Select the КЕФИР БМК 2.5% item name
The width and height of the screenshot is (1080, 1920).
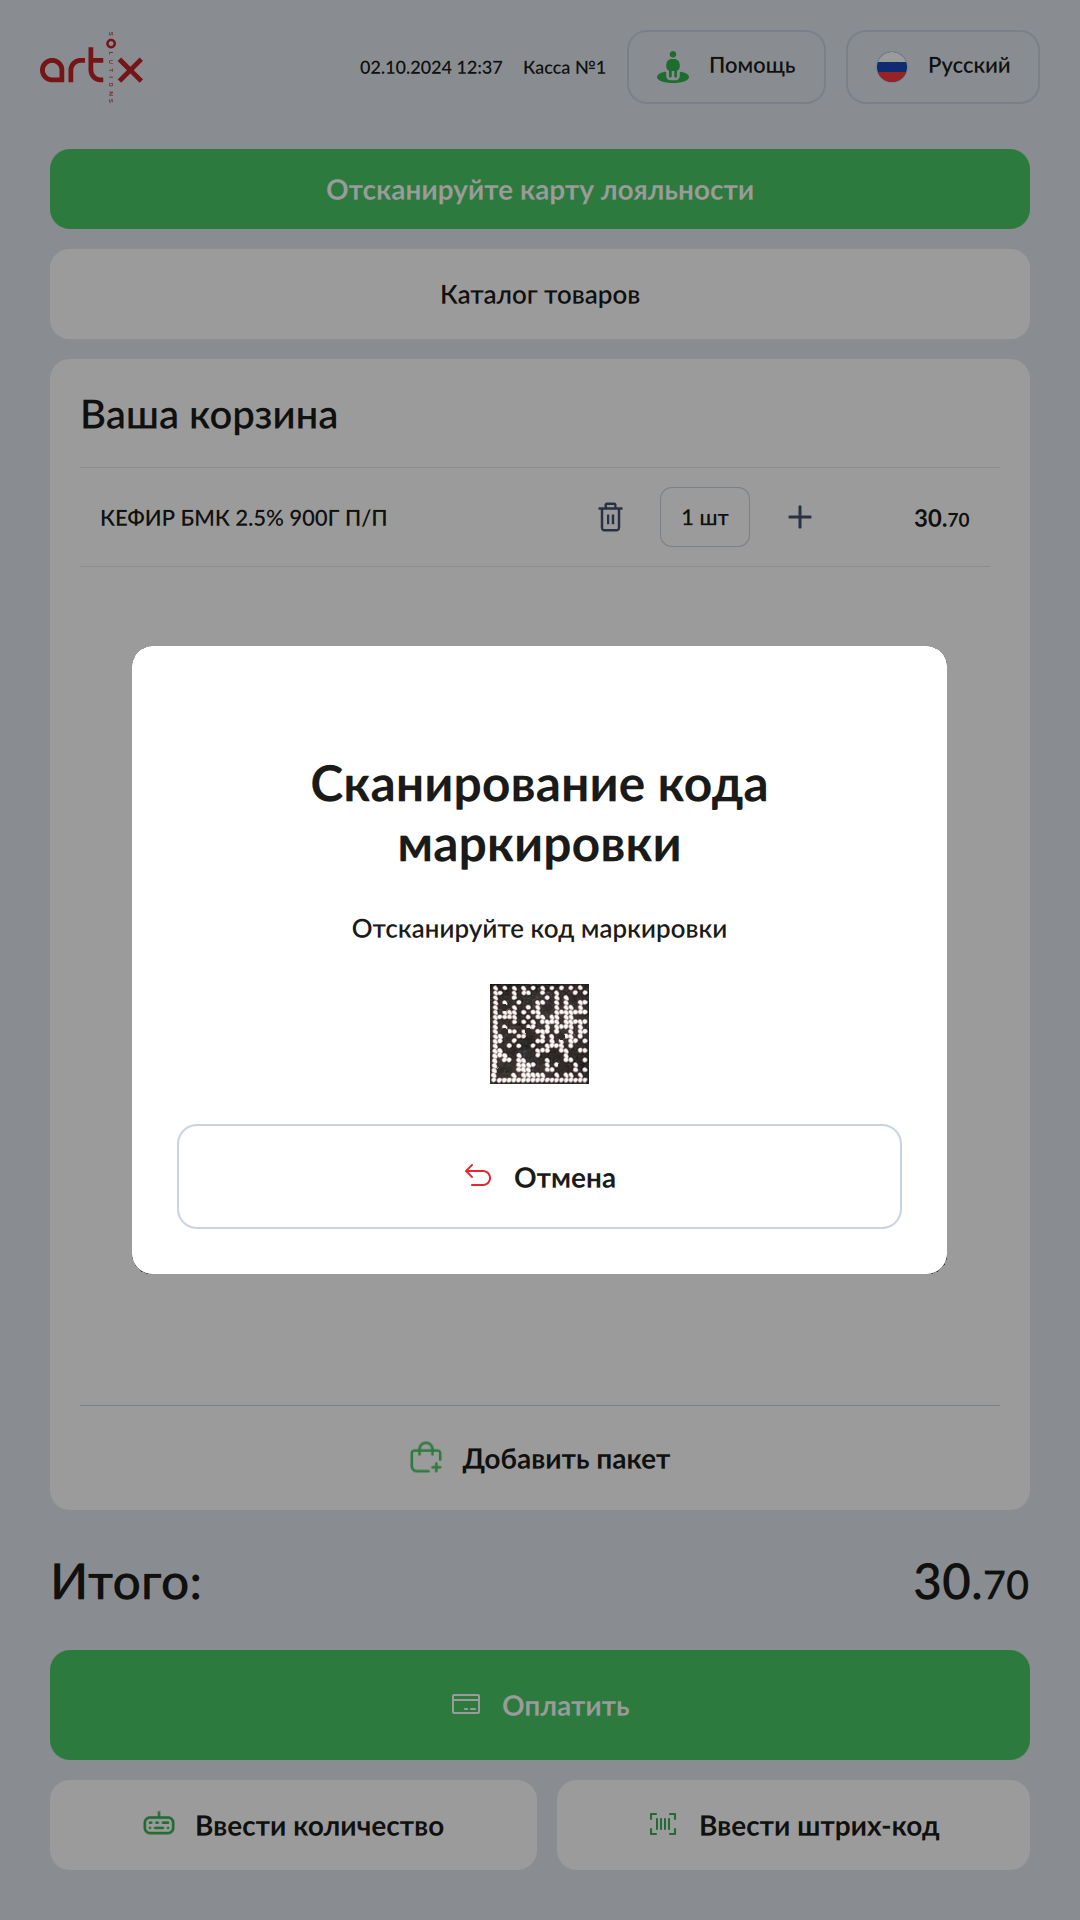(x=243, y=518)
